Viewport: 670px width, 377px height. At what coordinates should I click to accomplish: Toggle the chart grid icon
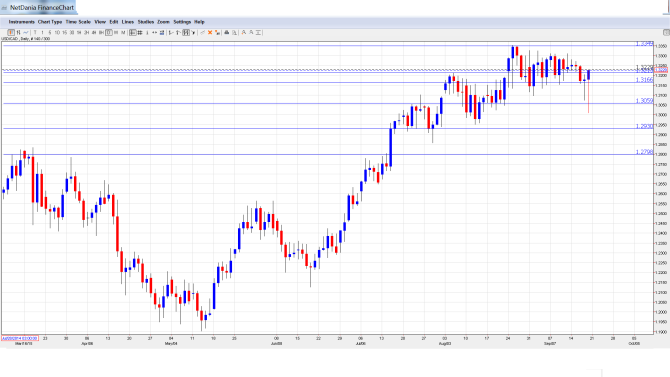[140, 32]
